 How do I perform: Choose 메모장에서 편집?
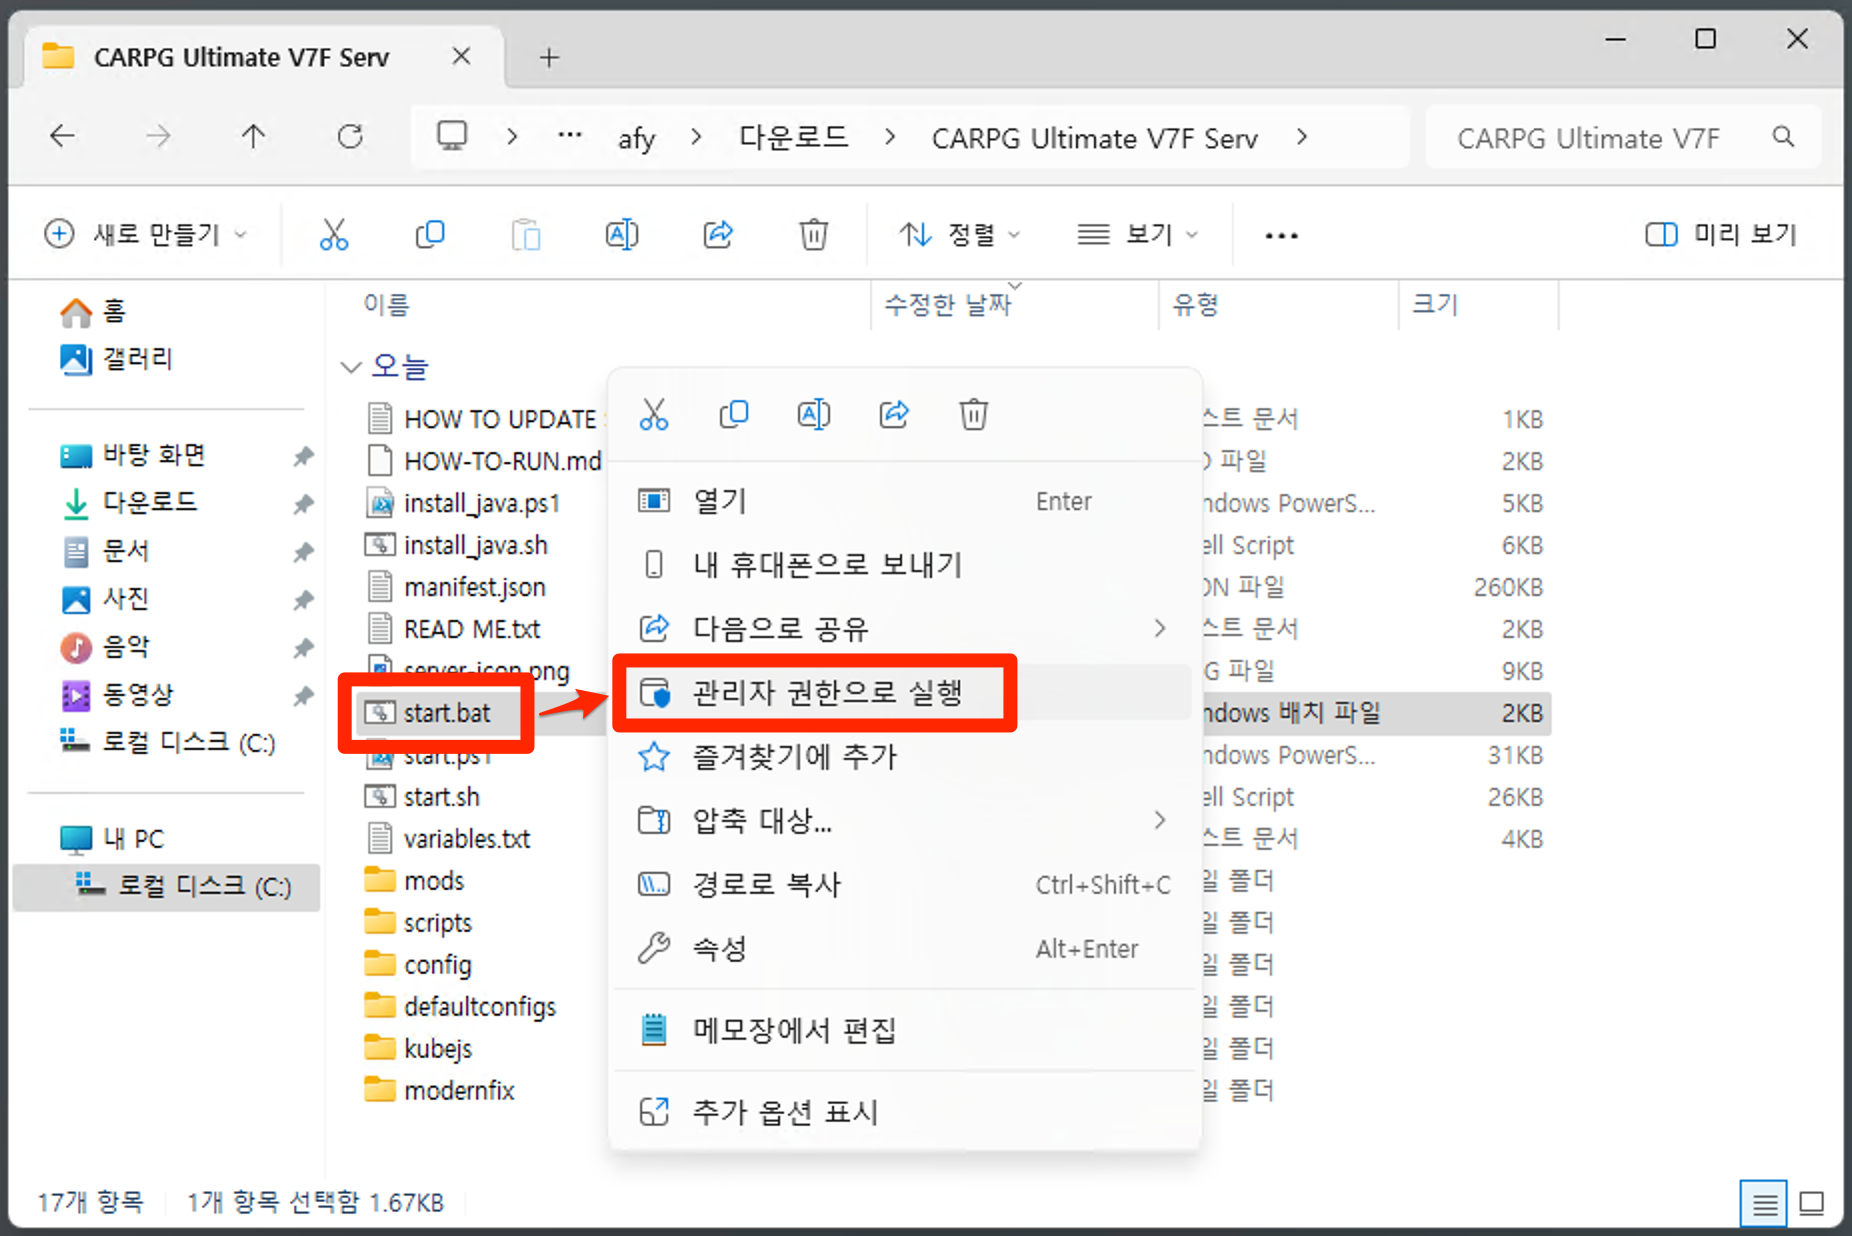click(x=903, y=1030)
